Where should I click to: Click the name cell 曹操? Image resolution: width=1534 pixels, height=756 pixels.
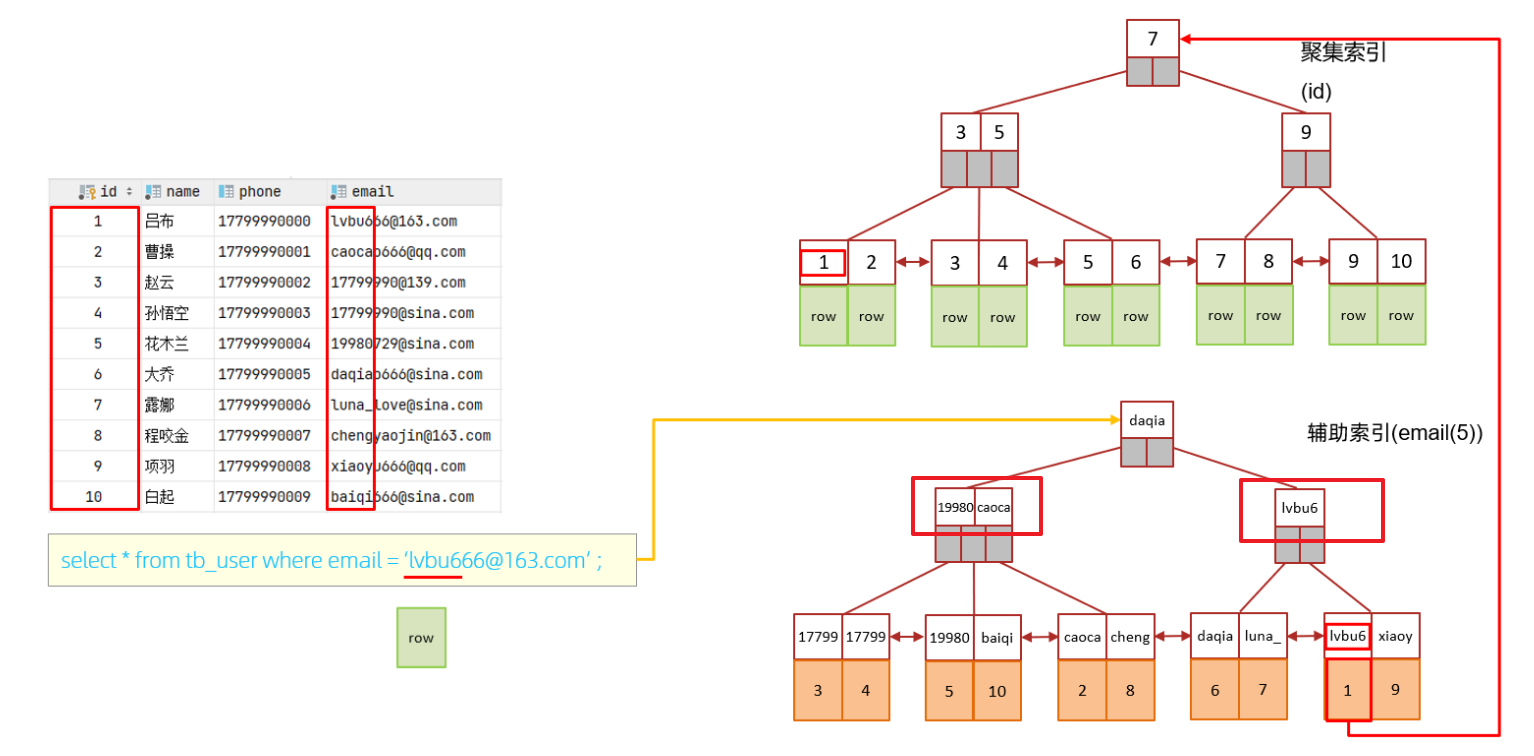159,252
